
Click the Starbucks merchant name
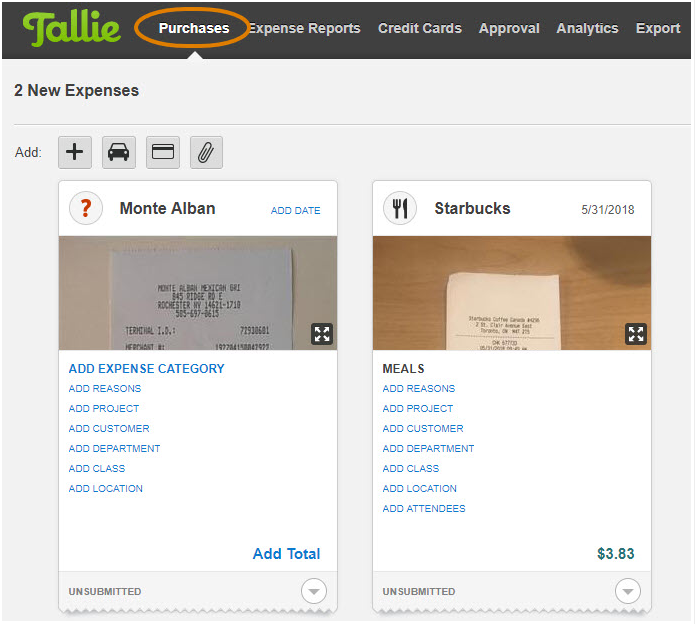(472, 208)
